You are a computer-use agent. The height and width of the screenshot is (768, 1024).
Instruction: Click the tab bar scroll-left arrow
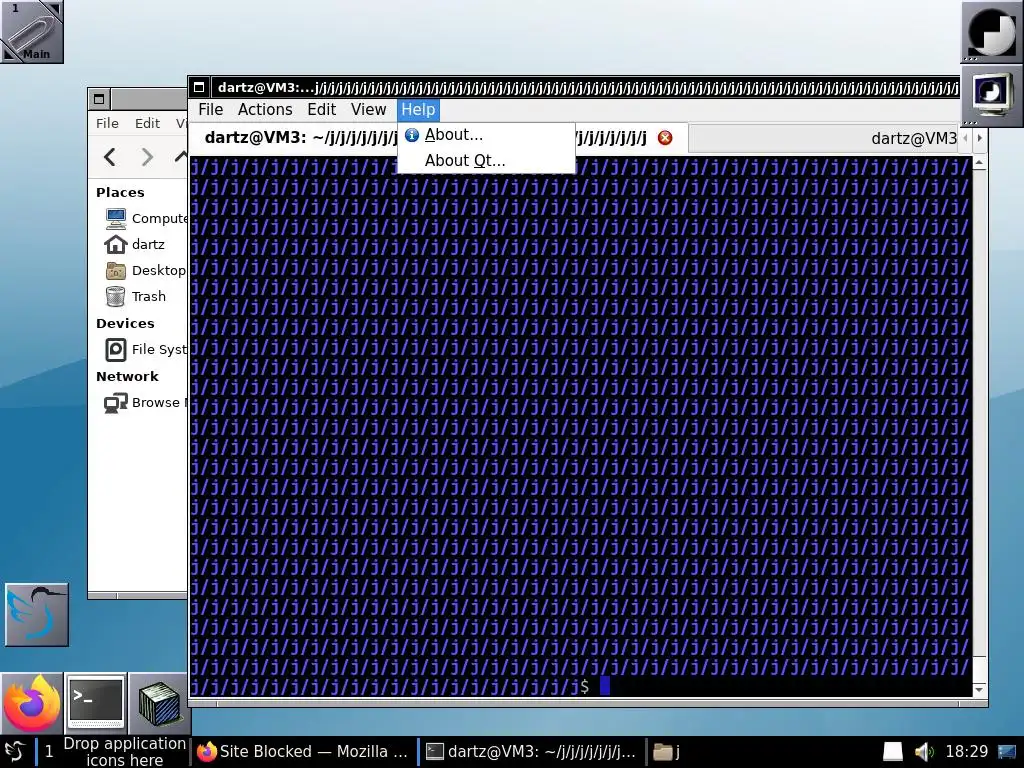[965, 138]
